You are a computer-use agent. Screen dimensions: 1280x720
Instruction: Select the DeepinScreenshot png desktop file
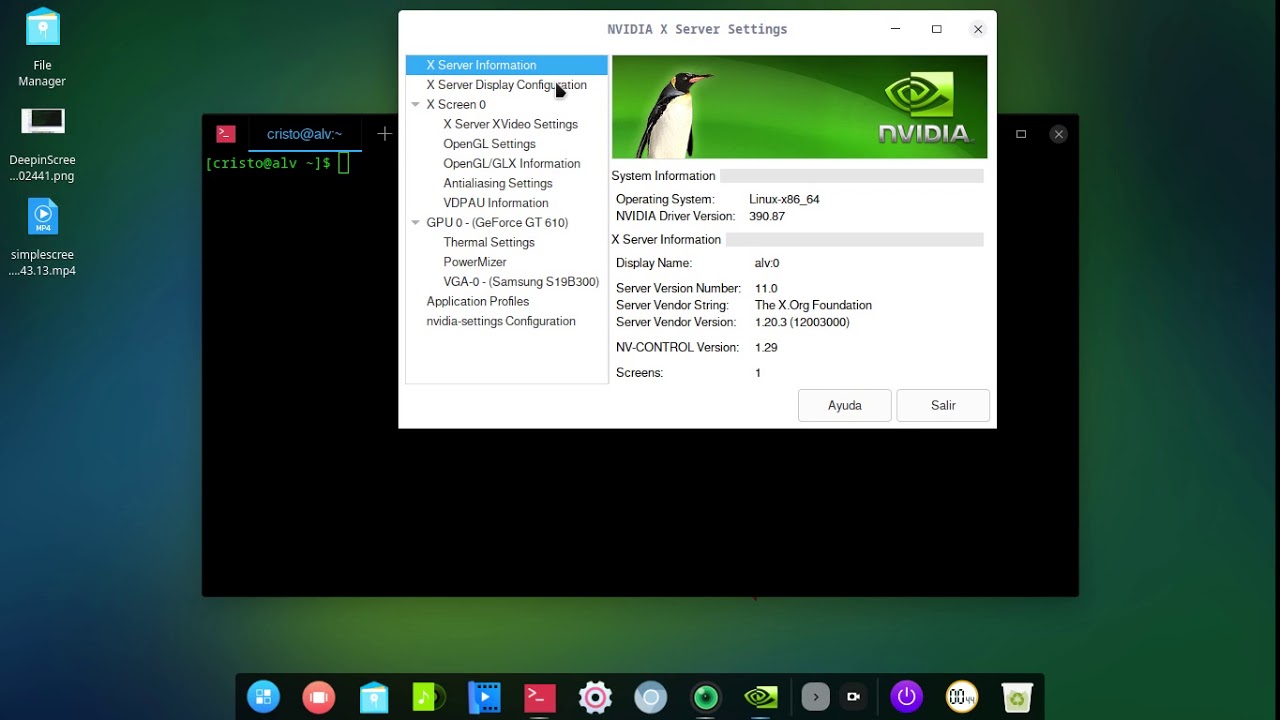42,145
